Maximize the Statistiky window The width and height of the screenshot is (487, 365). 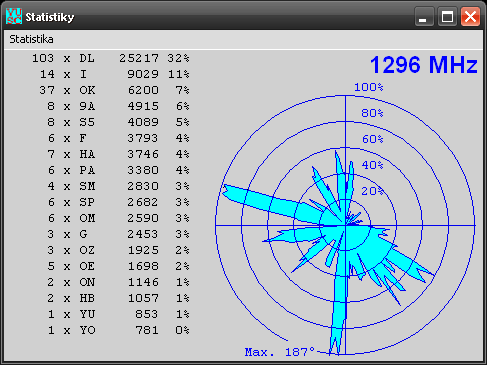[447, 16]
